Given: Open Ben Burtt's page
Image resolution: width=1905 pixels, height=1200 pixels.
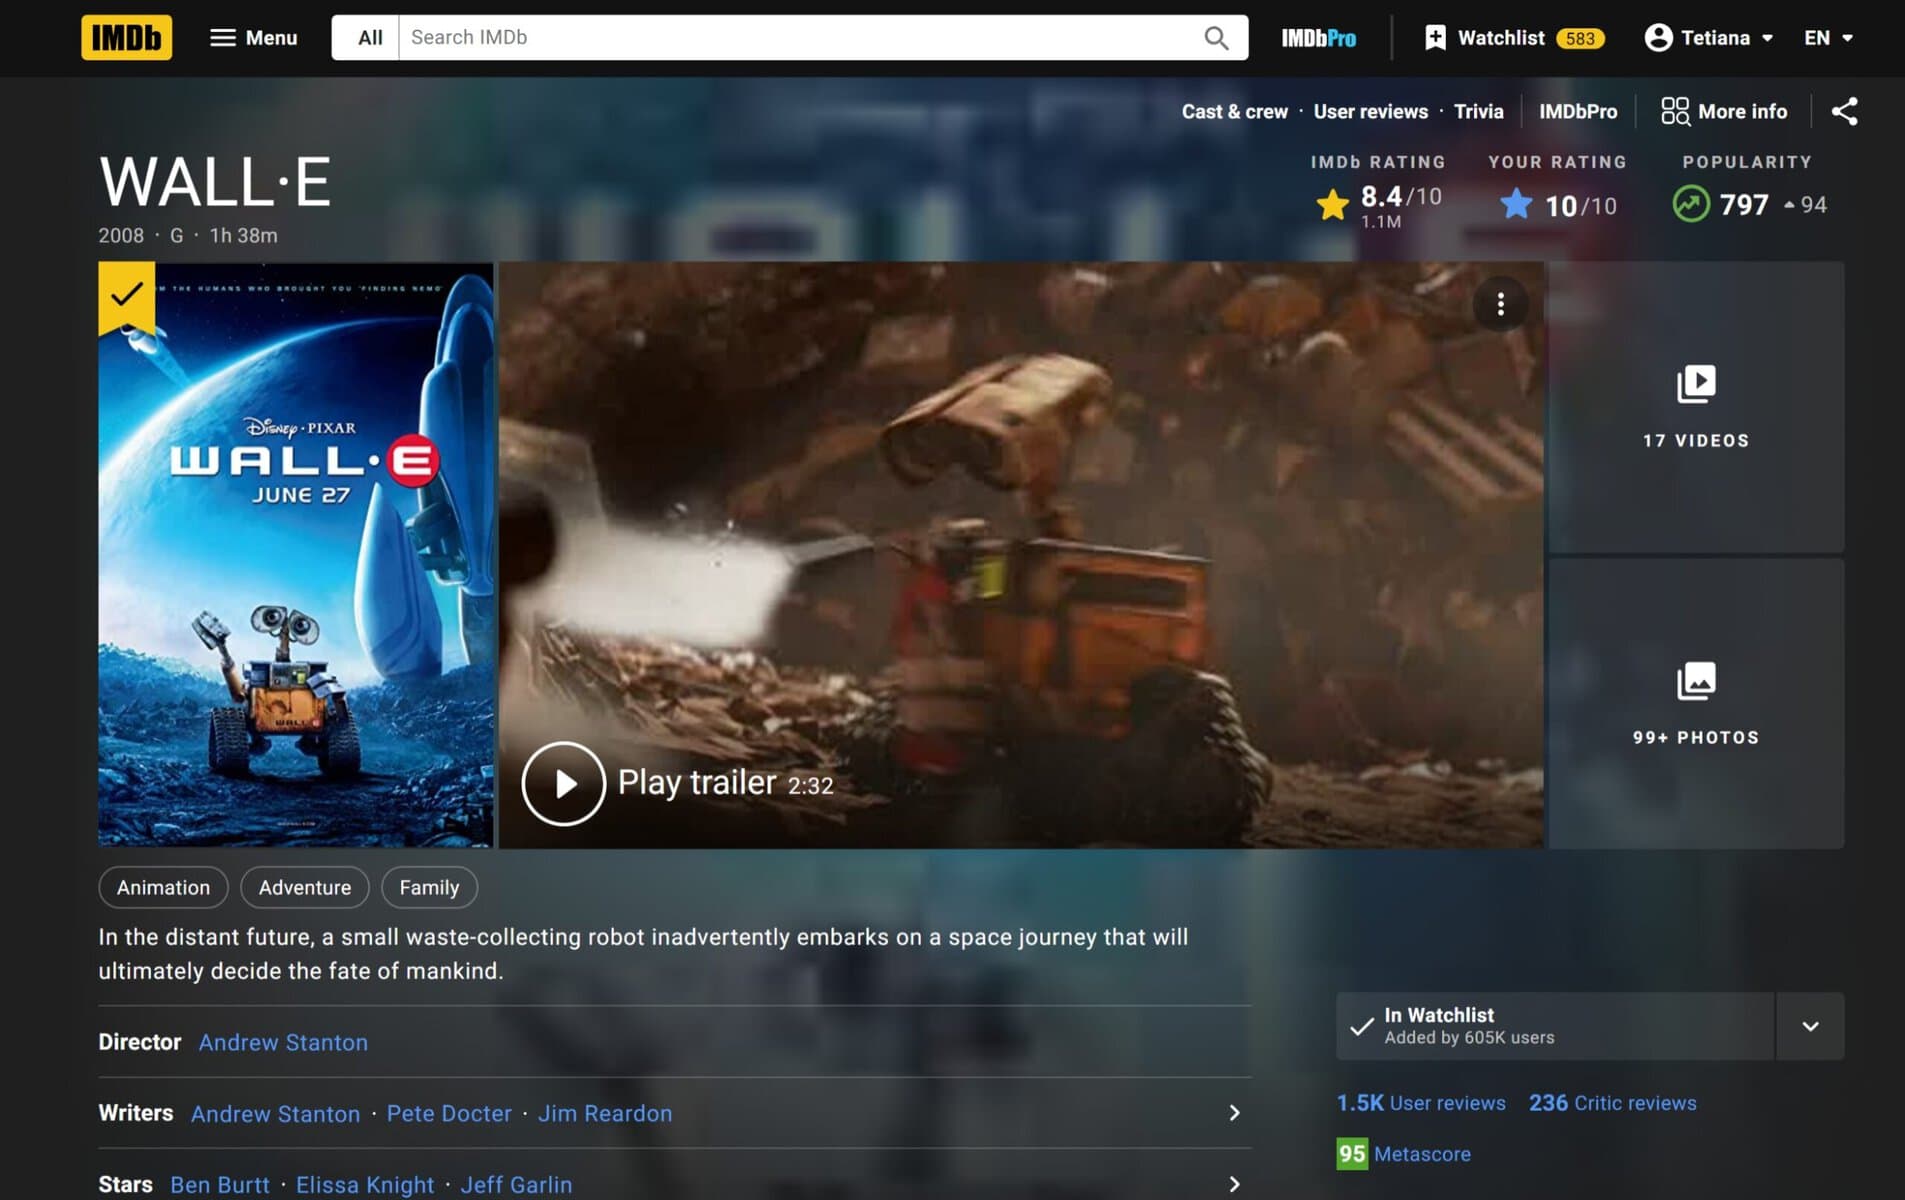Looking at the screenshot, I should (x=220, y=1185).
